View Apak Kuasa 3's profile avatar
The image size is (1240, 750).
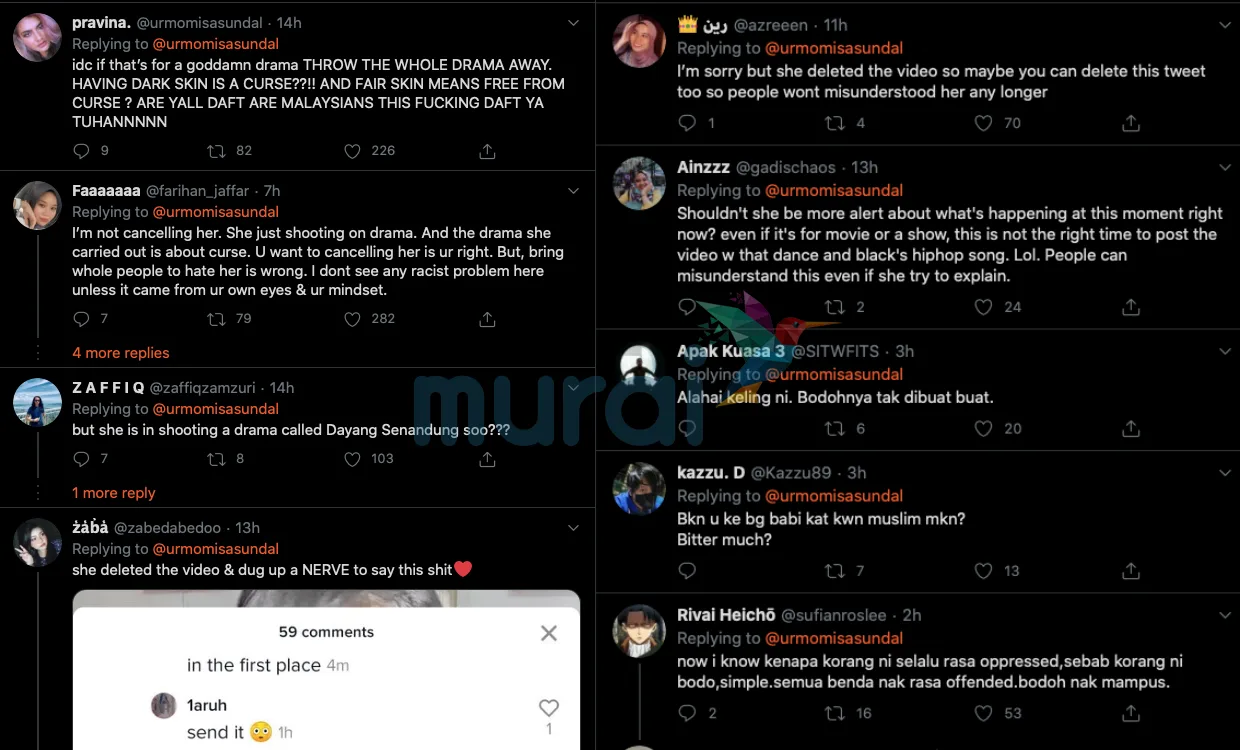[x=639, y=366]
